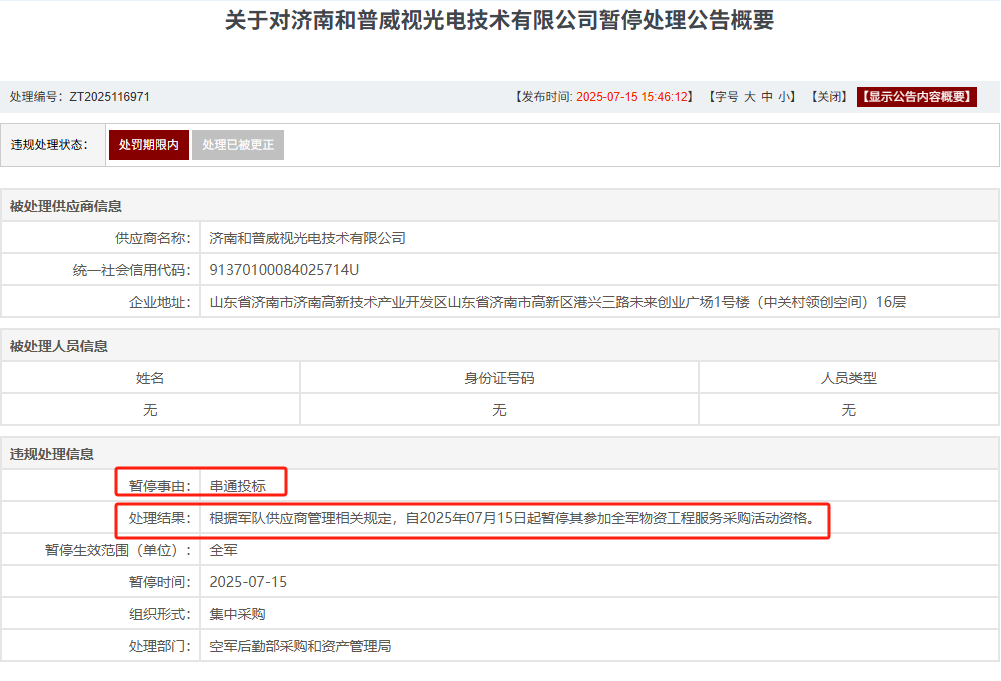Viewport: 1001px width, 681px height.
Task: Click organization form value 集中采购
Action: (237, 613)
